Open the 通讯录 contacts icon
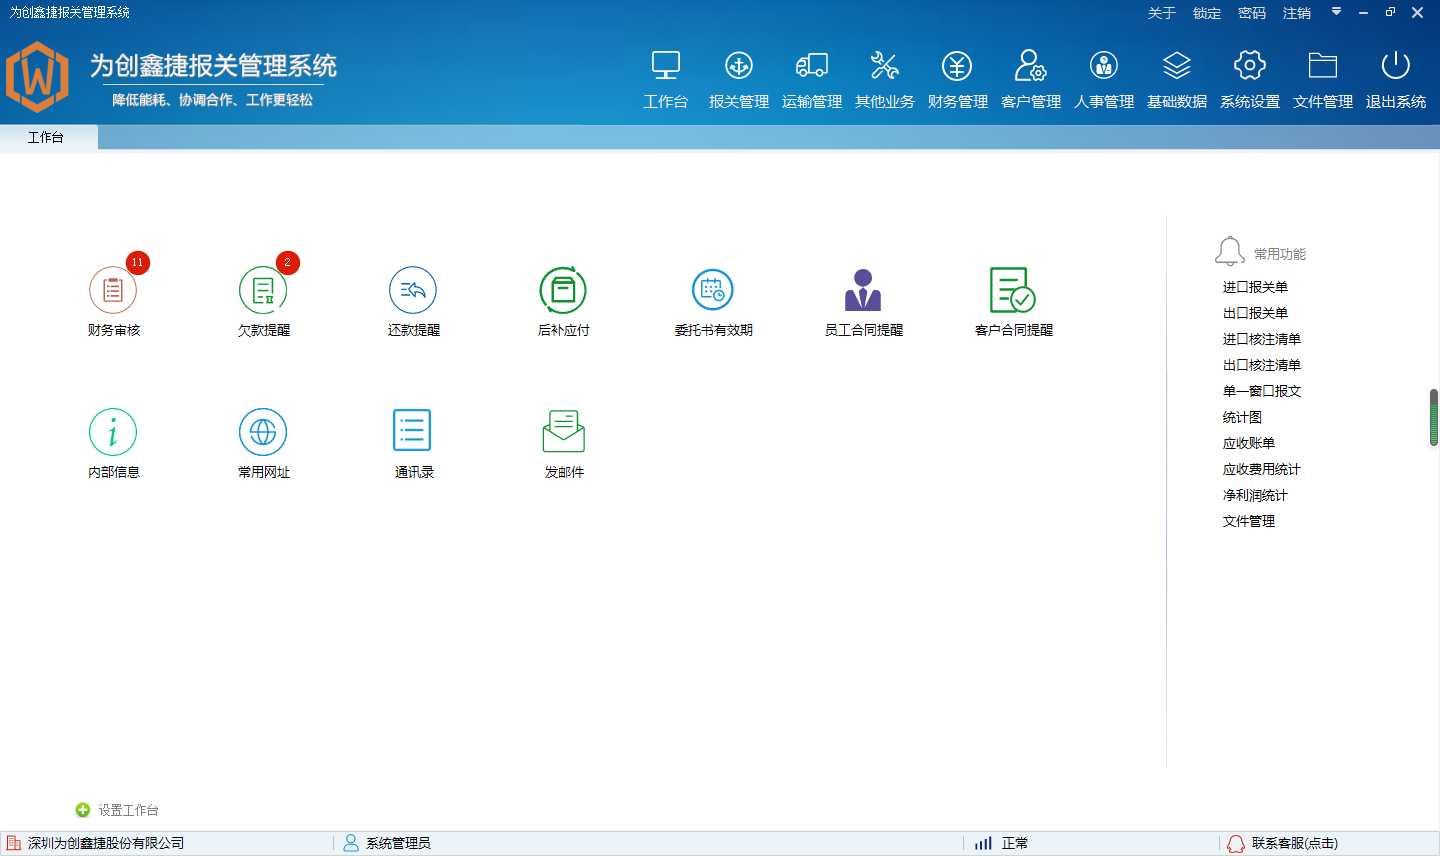This screenshot has height=856, width=1440. [413, 432]
